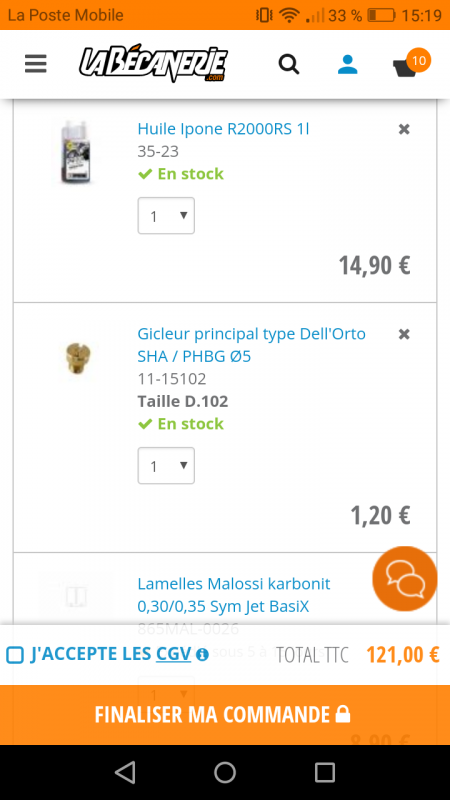Open the CGV terms link
450x800 pixels.
173,654
